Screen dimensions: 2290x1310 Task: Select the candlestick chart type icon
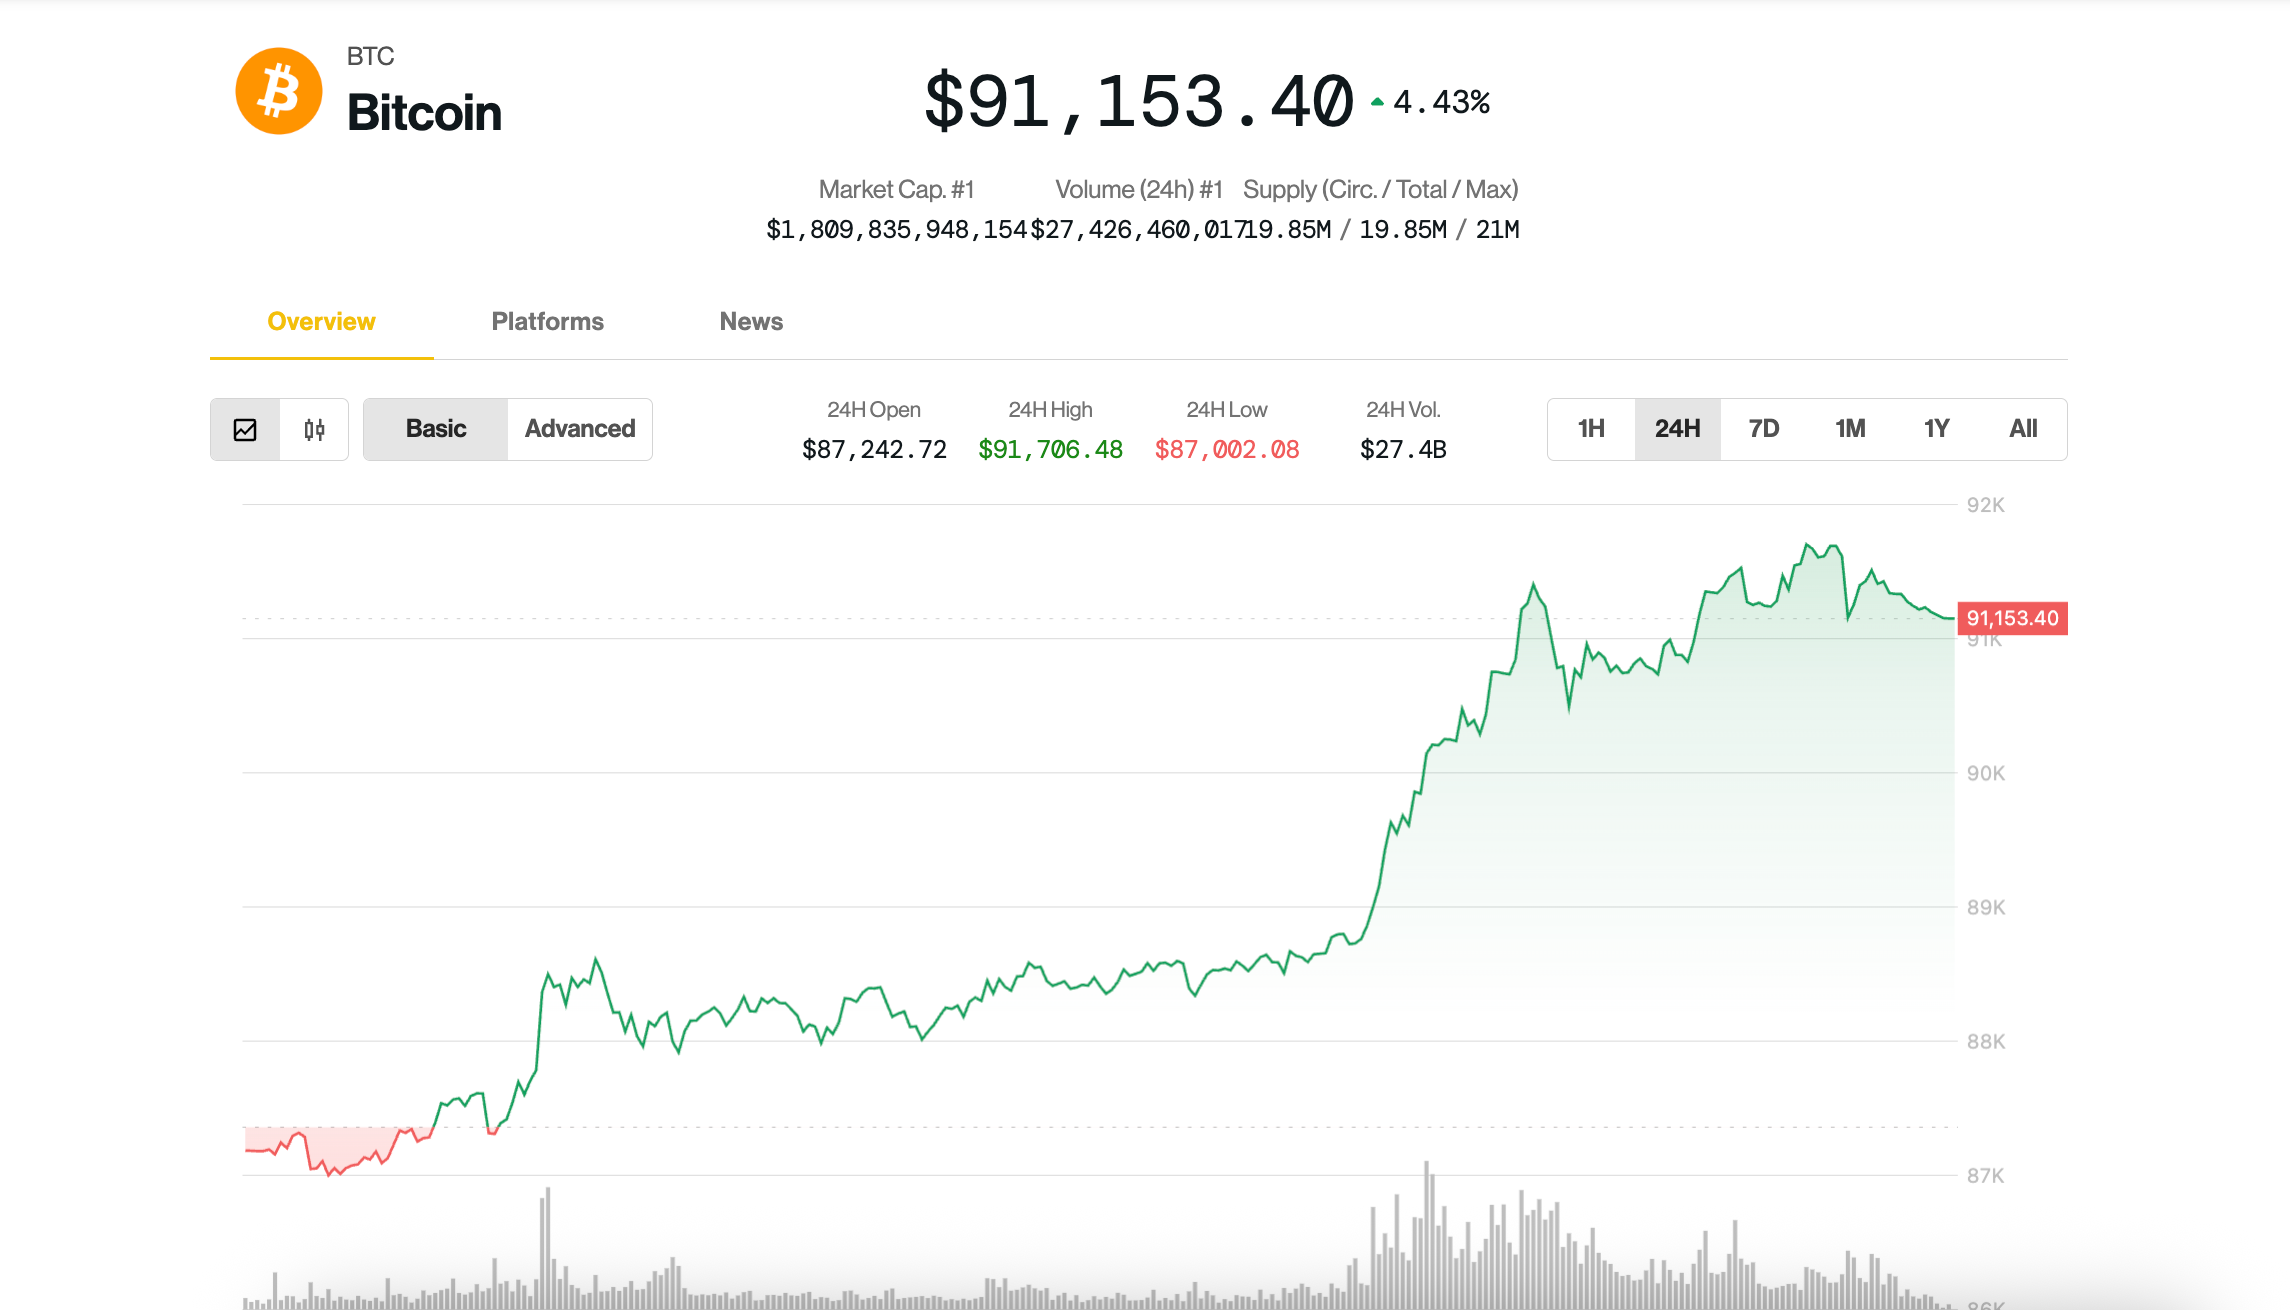(313, 429)
